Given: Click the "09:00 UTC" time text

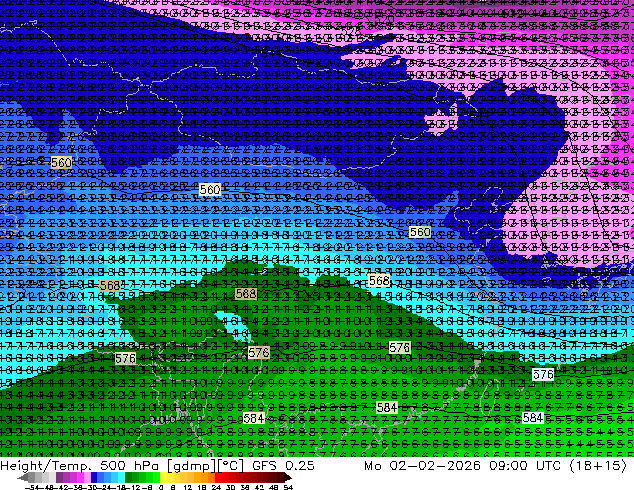Looking at the screenshot, I should [525, 466].
